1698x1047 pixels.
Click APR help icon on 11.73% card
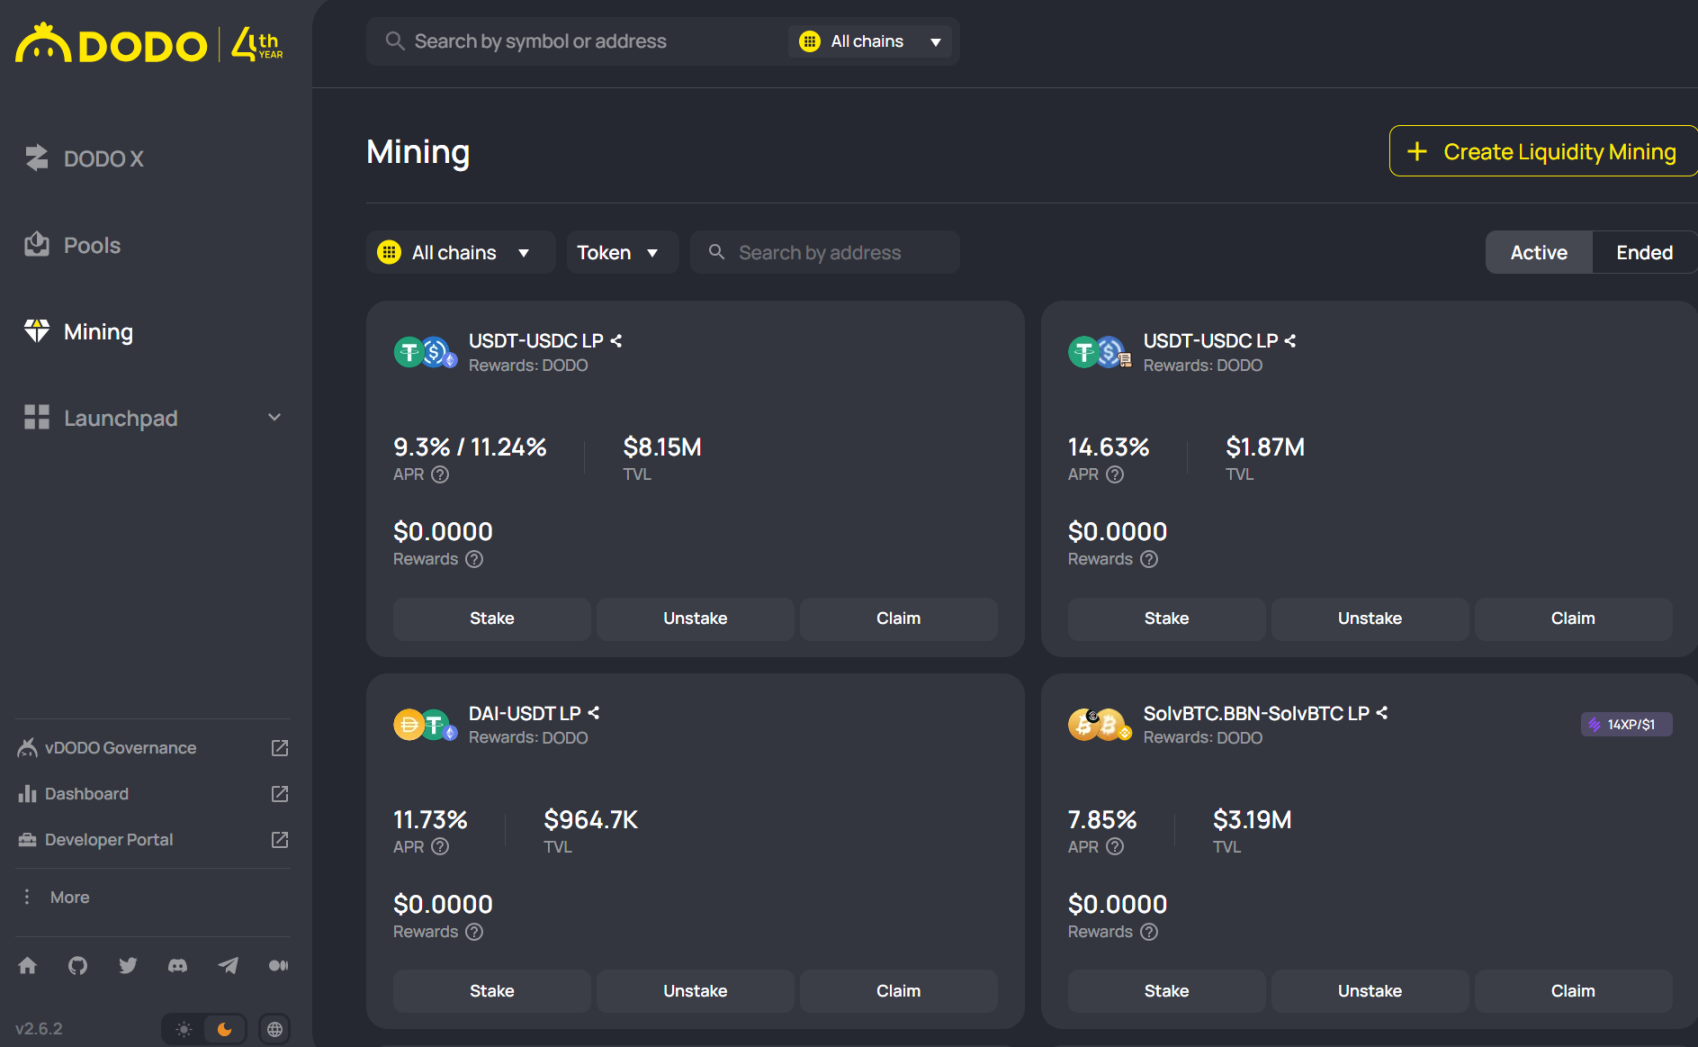click(440, 847)
